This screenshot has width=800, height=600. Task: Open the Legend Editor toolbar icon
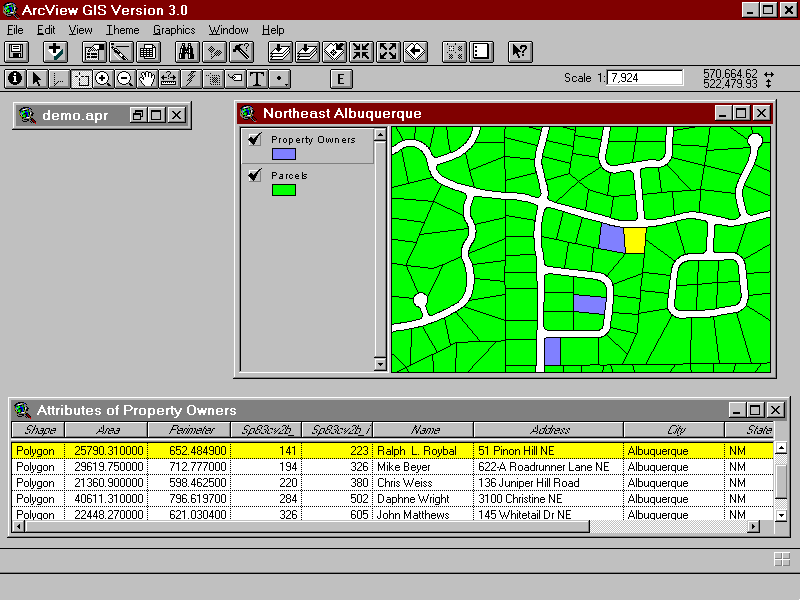click(121, 52)
